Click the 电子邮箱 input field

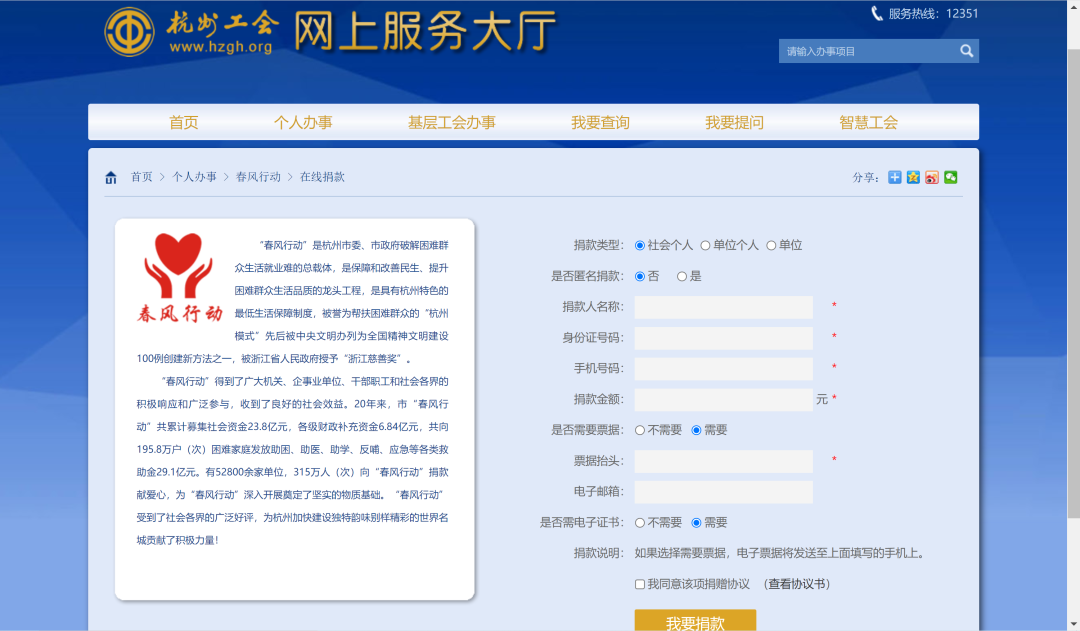coord(723,492)
